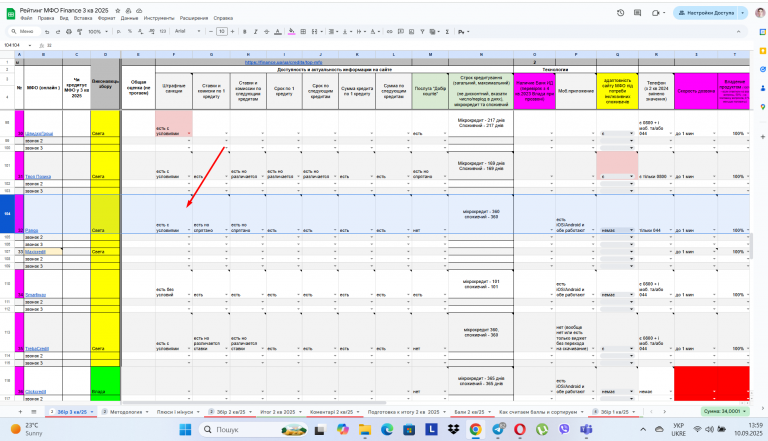Open the Maxicredit link
This screenshot has width=768, height=441.
point(34,252)
